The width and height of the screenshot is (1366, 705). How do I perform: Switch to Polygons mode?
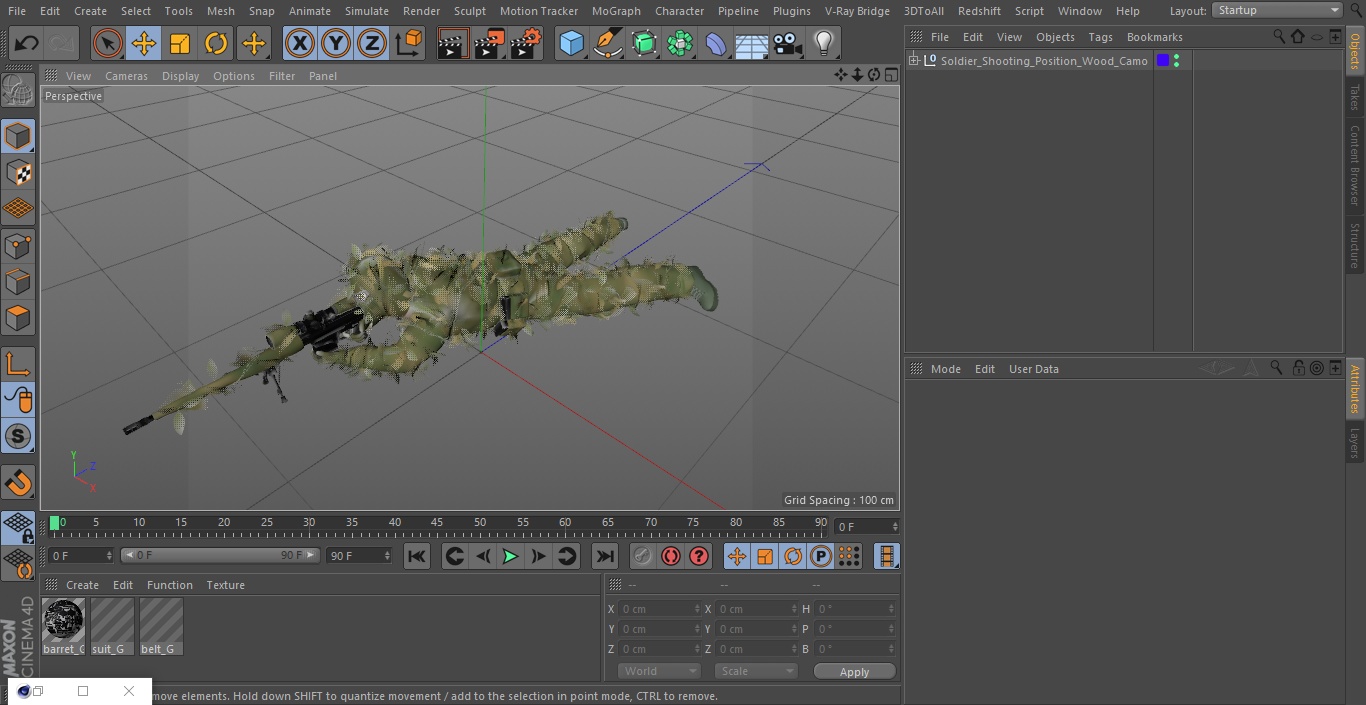(x=18, y=318)
